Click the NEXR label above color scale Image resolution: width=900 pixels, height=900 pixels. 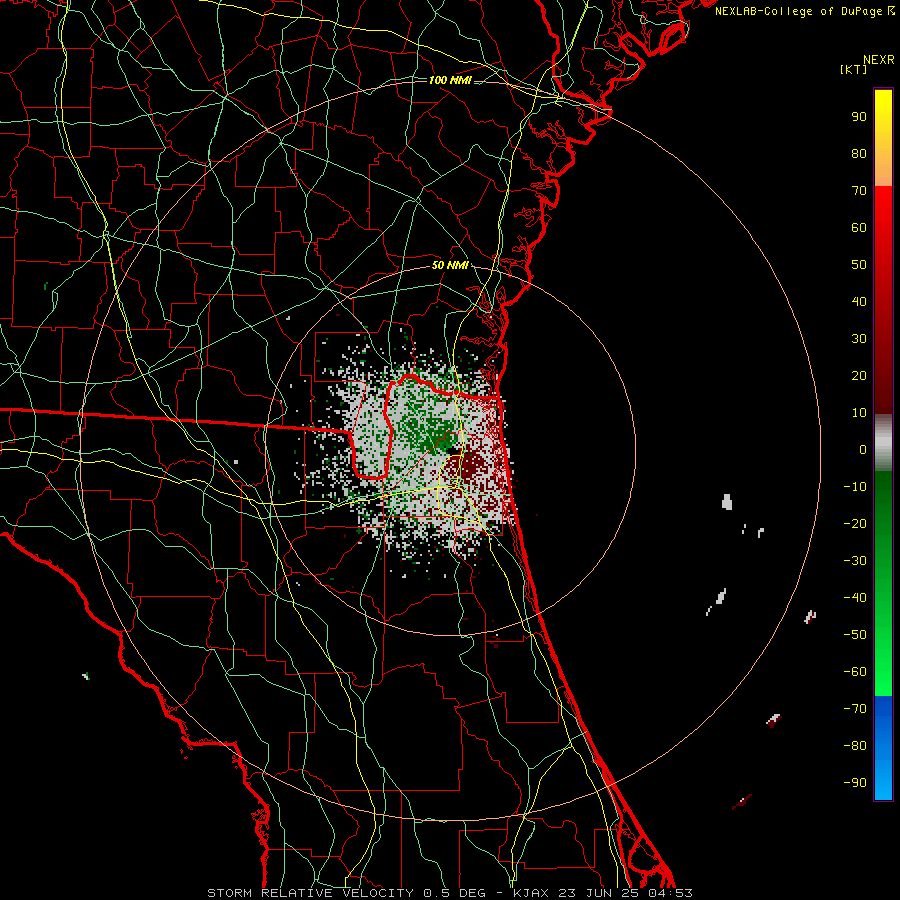(x=878, y=60)
